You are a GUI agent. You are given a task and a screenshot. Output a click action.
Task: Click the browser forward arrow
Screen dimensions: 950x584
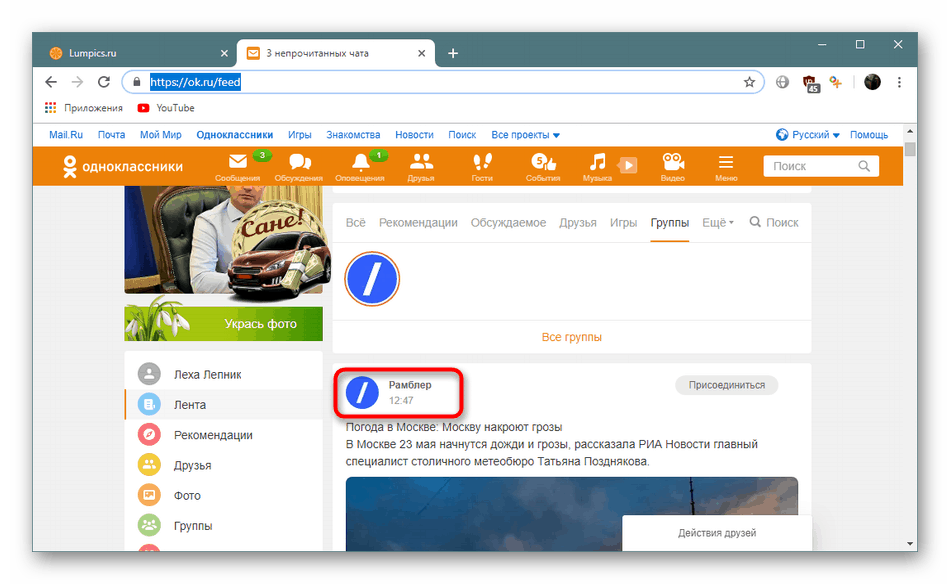pyautogui.click(x=78, y=82)
